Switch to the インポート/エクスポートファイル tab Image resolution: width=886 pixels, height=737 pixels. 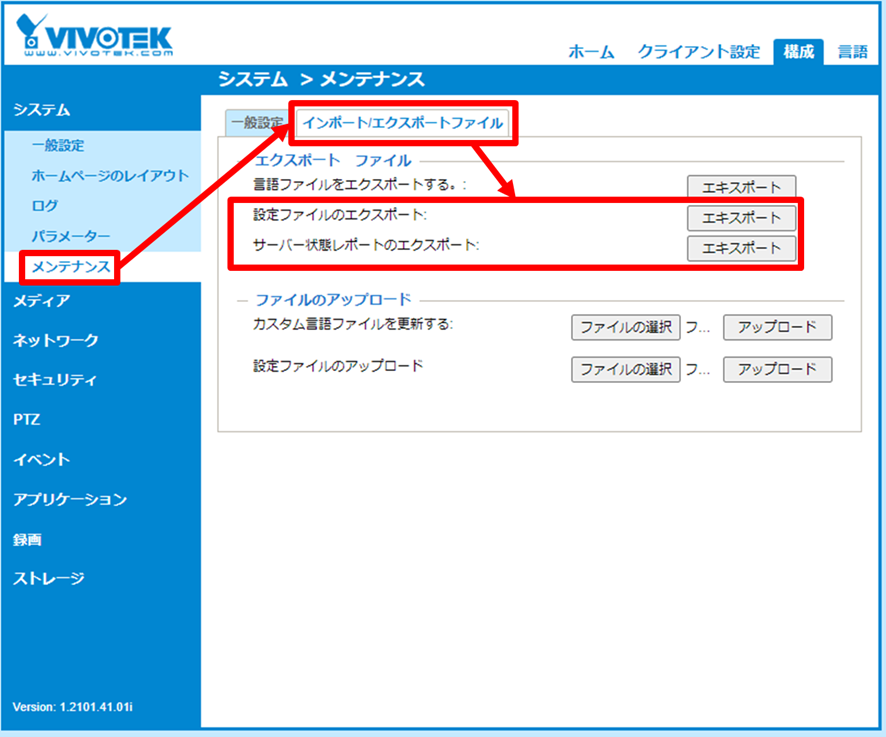(402, 123)
